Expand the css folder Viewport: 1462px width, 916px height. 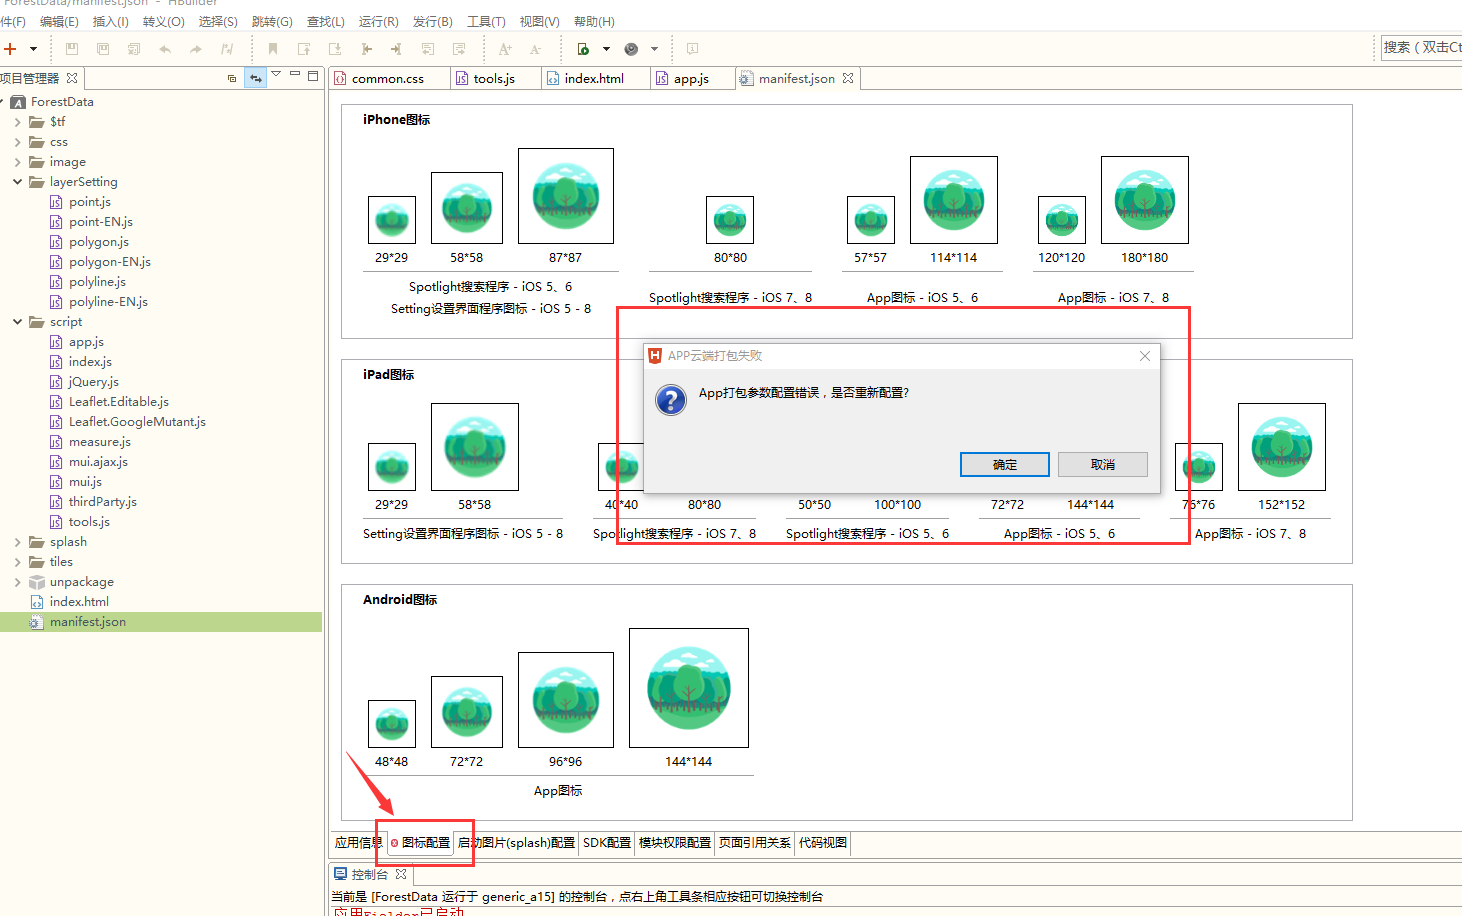(x=17, y=142)
